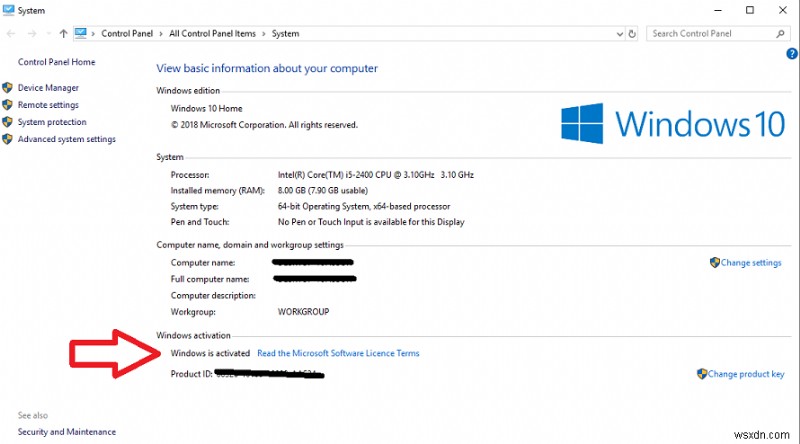The width and height of the screenshot is (800, 444).
Task: Open address bar history dropdown
Action: pyautogui.click(x=619, y=34)
